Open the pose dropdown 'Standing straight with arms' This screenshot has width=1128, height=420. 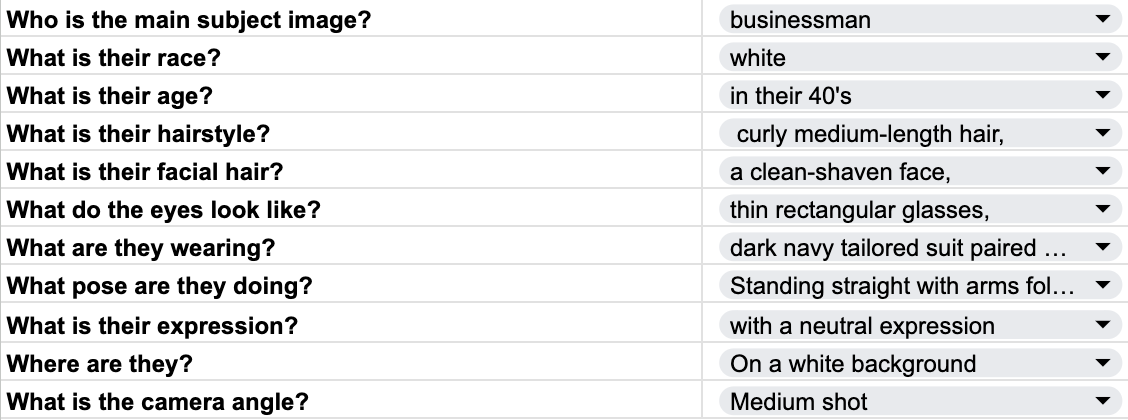coord(1103,287)
